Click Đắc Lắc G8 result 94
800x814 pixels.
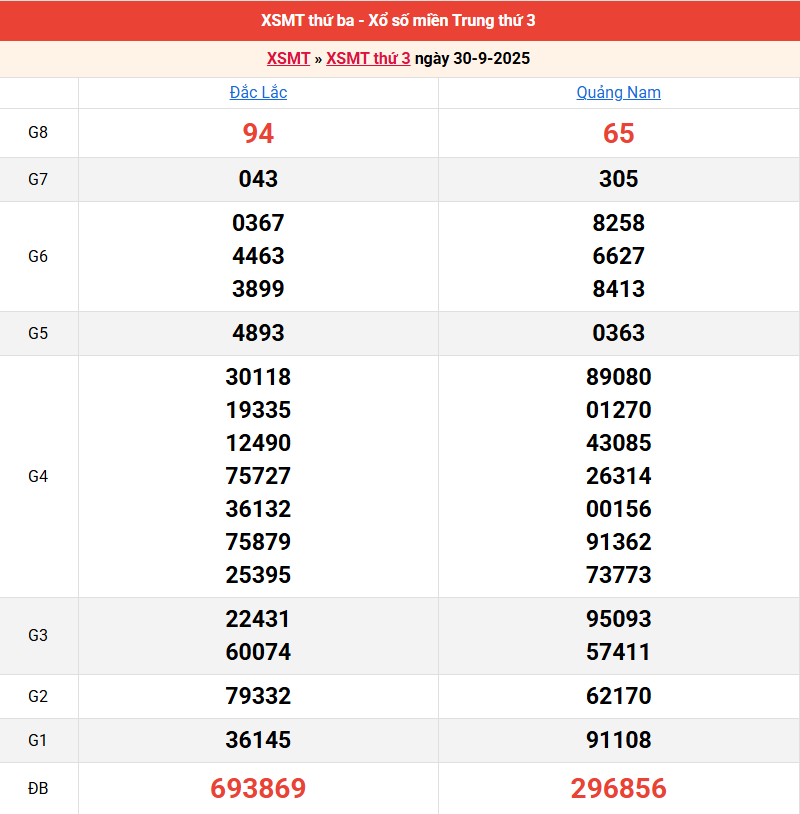(x=258, y=133)
